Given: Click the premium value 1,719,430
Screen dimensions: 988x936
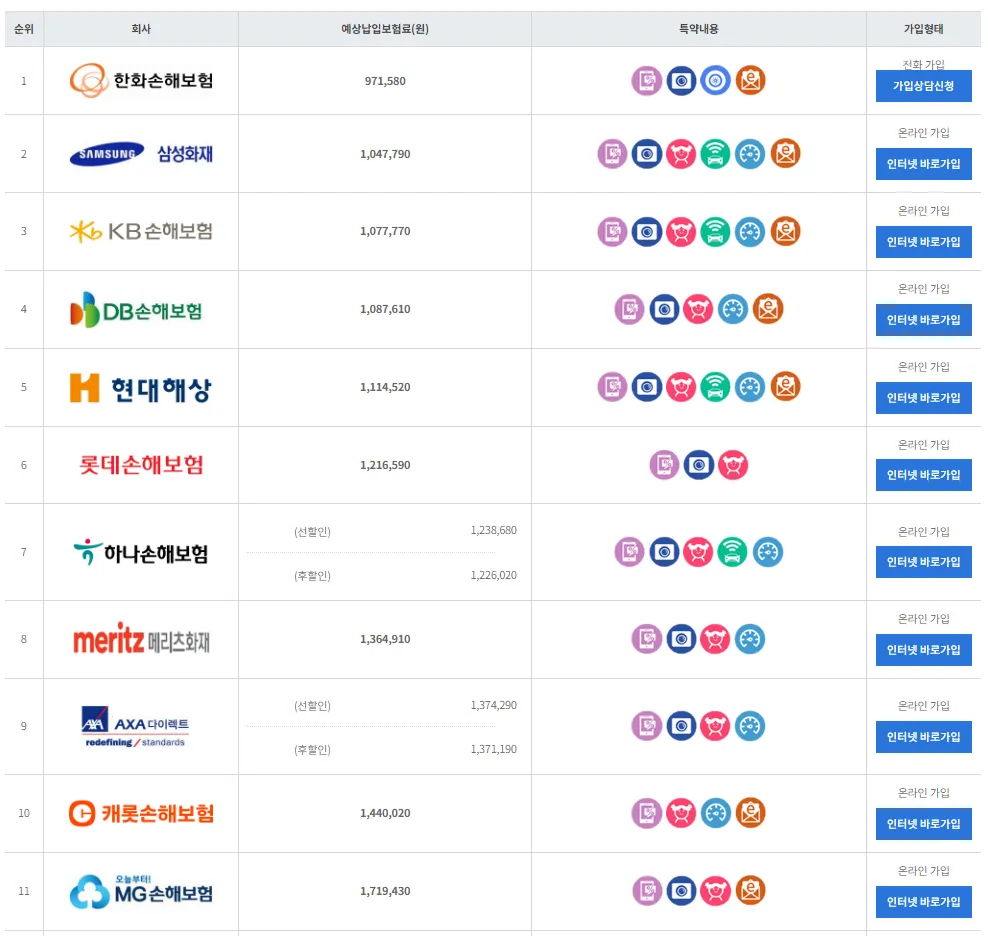Looking at the screenshot, I should coord(385,891).
